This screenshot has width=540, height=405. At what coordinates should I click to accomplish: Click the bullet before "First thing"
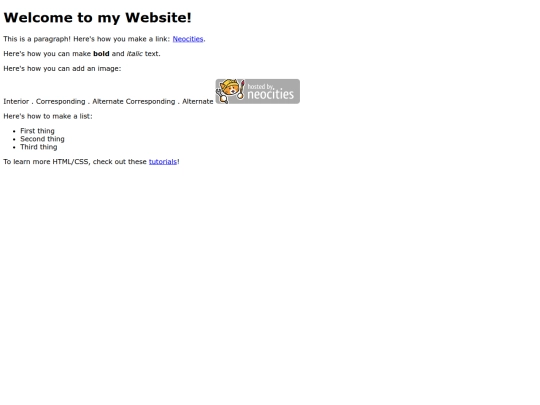pos(14,131)
